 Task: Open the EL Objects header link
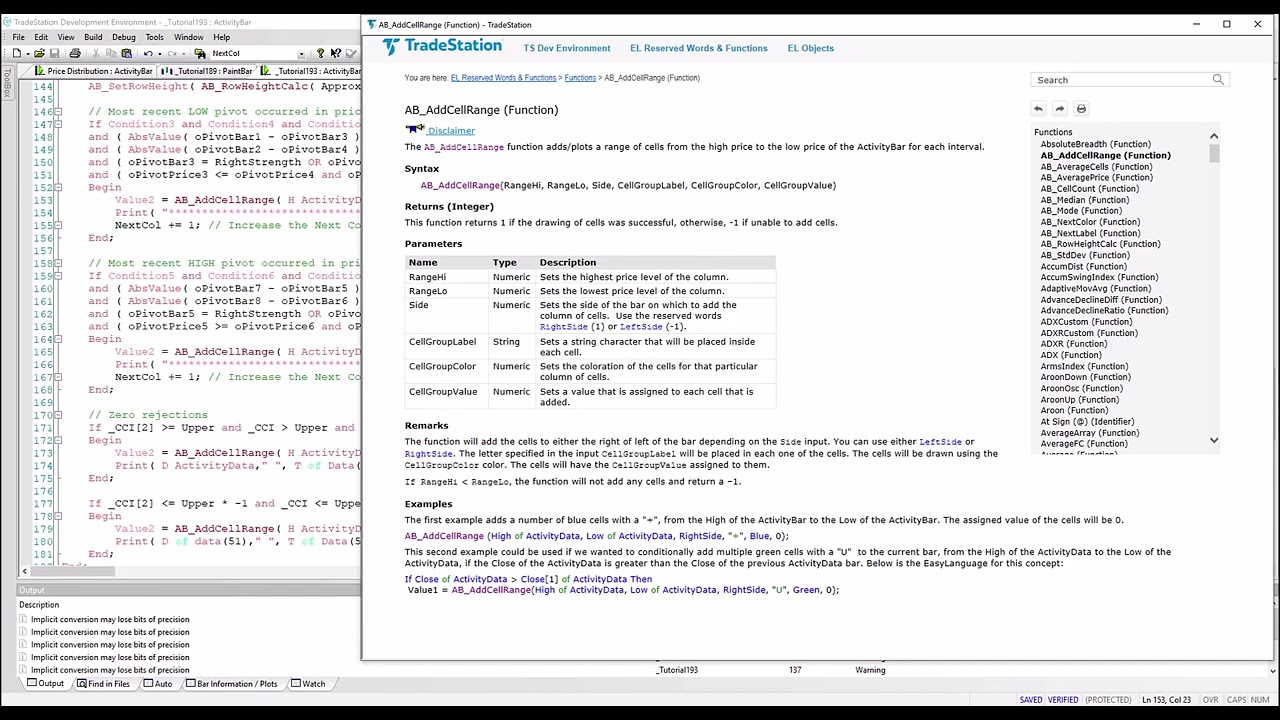tap(810, 48)
